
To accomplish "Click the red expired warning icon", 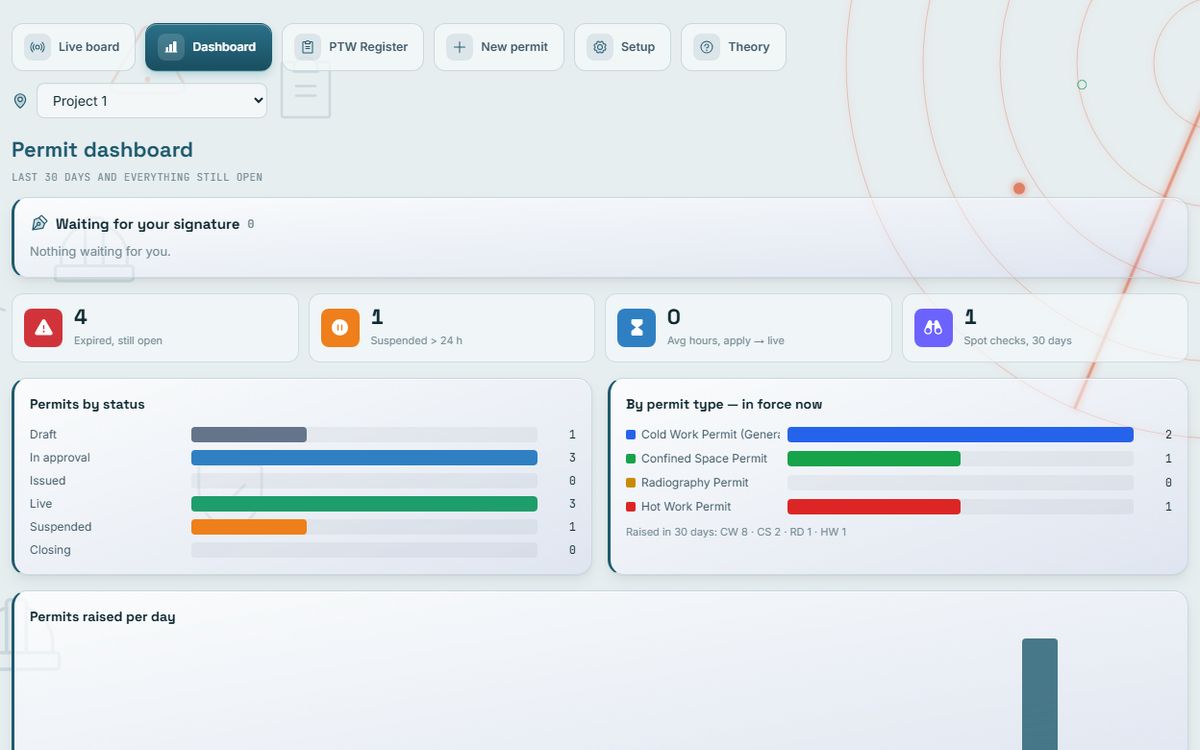I will point(43,328).
